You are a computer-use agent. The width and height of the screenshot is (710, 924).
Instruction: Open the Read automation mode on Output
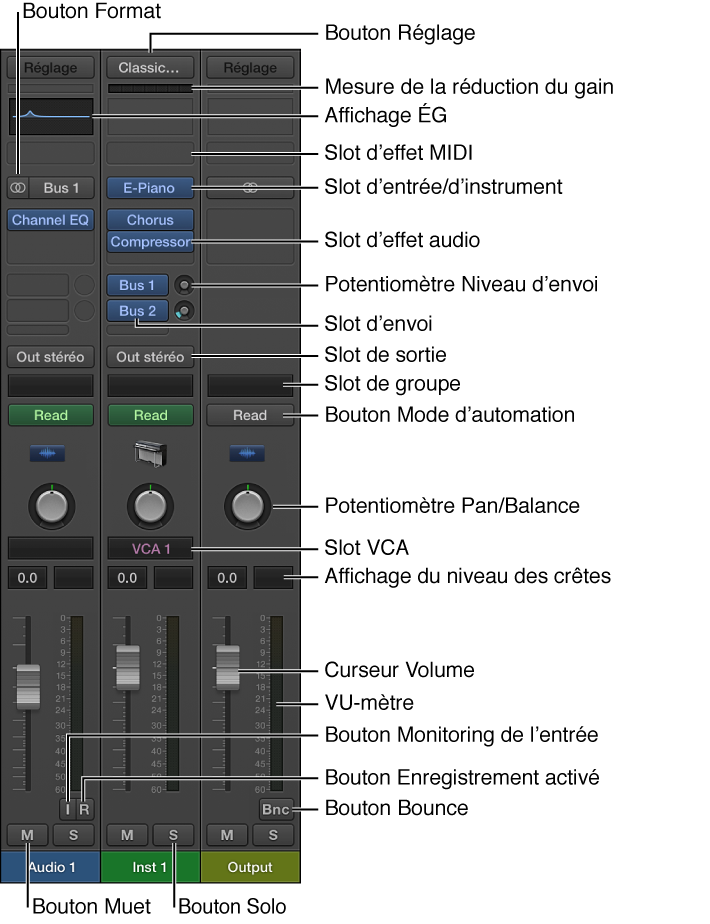[250, 415]
